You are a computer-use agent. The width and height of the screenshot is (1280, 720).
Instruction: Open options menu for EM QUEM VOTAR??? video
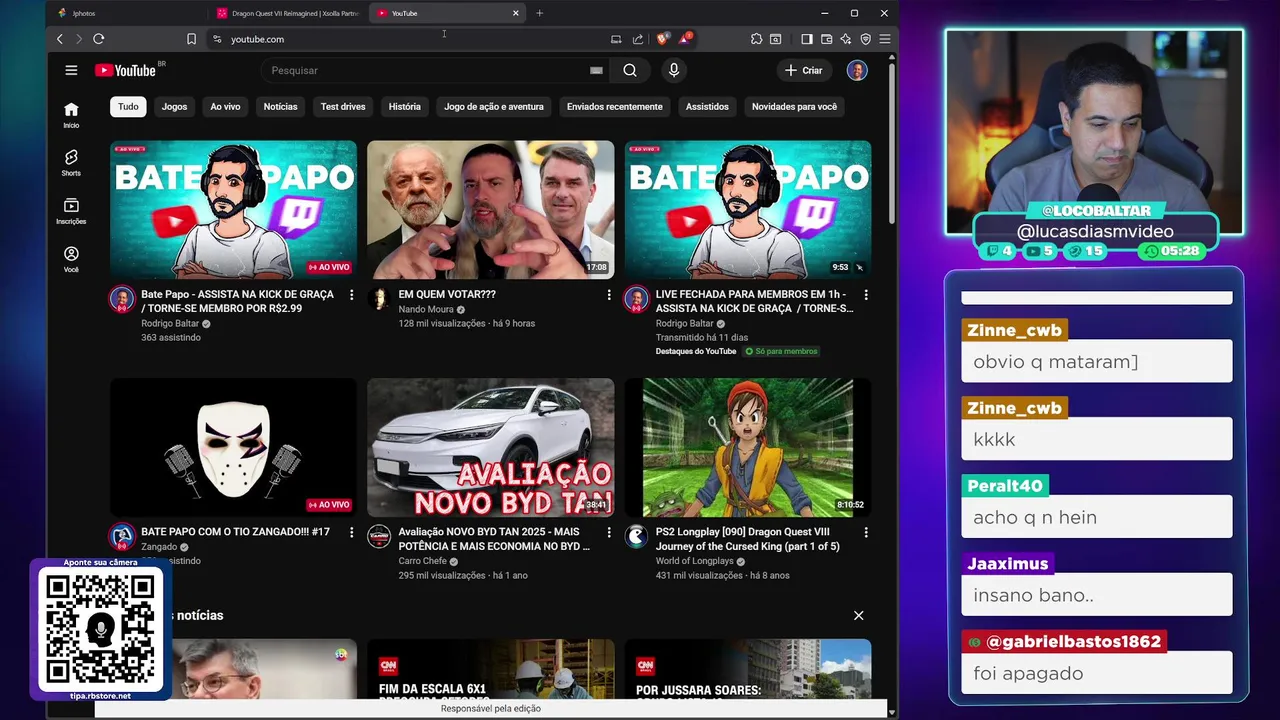609,295
